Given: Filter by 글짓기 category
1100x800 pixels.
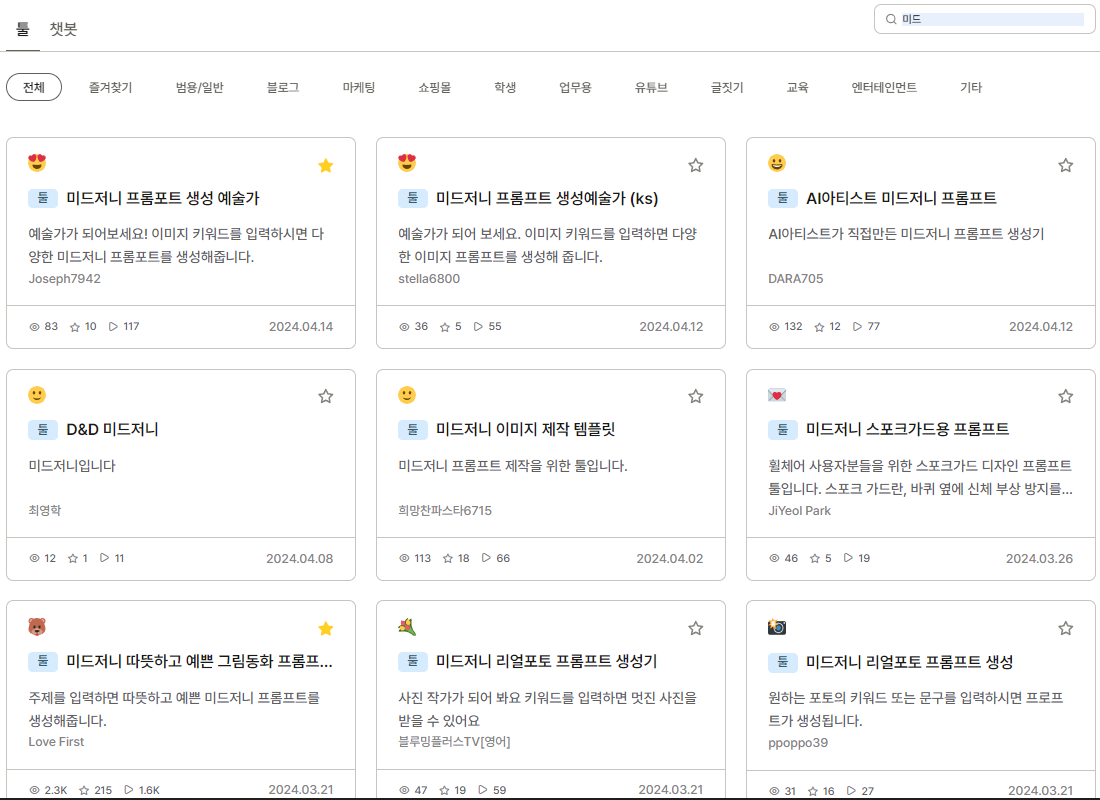Looking at the screenshot, I should click(x=727, y=87).
